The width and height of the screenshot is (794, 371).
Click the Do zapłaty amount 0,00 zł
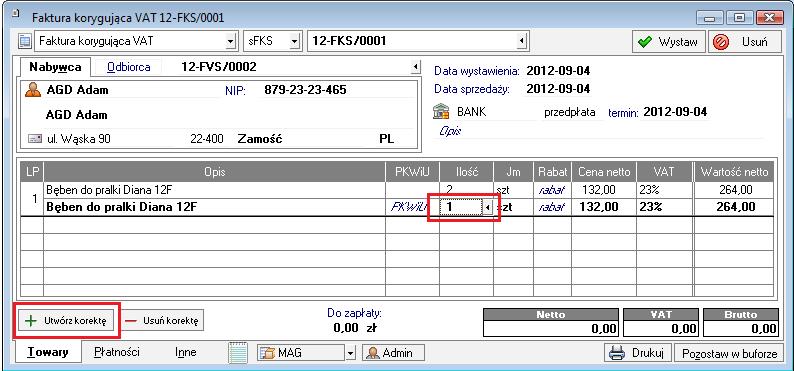tap(355, 328)
